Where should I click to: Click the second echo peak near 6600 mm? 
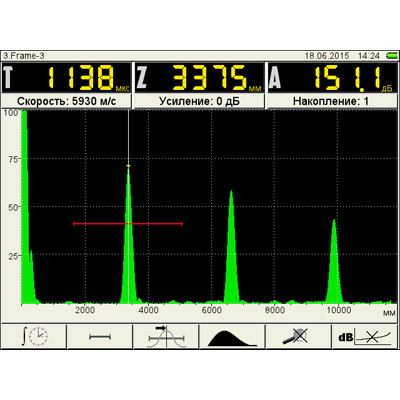[x=231, y=247]
